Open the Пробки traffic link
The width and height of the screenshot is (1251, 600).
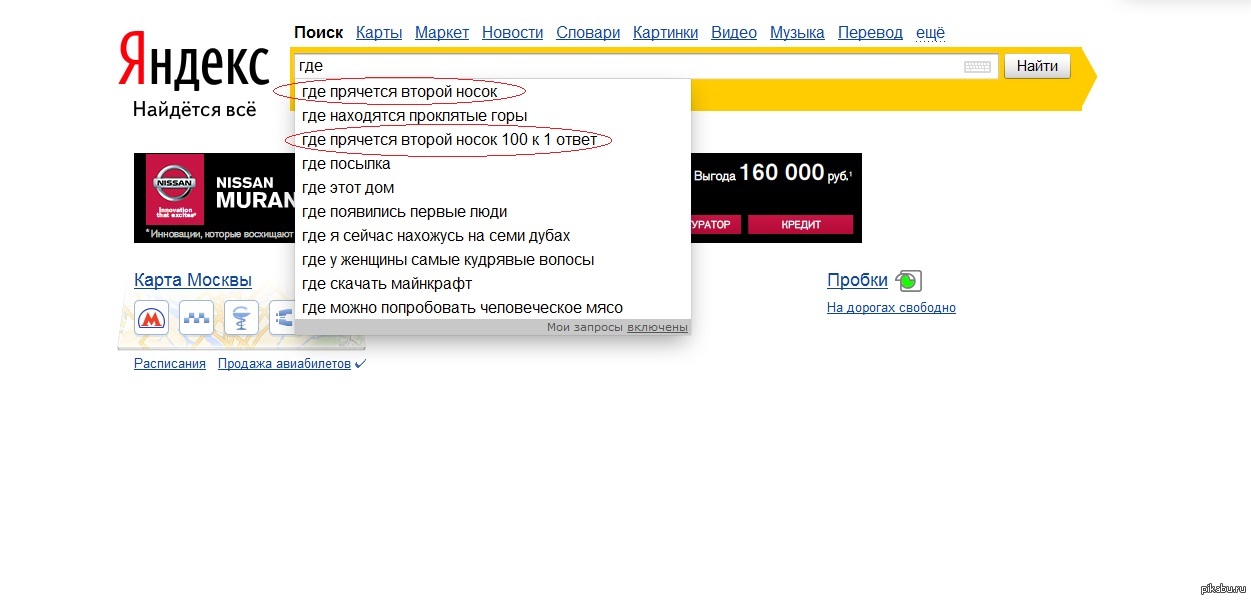(857, 280)
